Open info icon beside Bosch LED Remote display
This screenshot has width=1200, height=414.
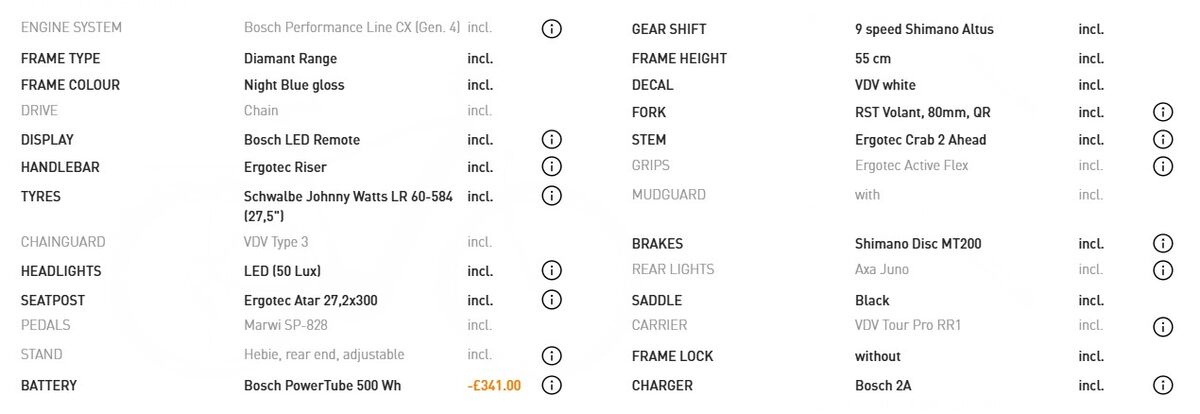(x=551, y=140)
